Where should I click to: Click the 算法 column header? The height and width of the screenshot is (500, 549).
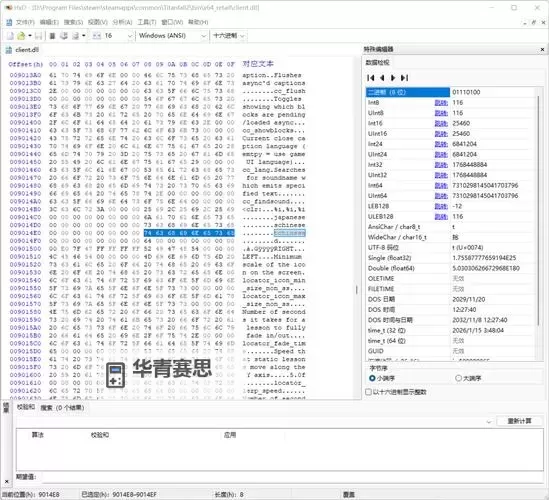37,435
